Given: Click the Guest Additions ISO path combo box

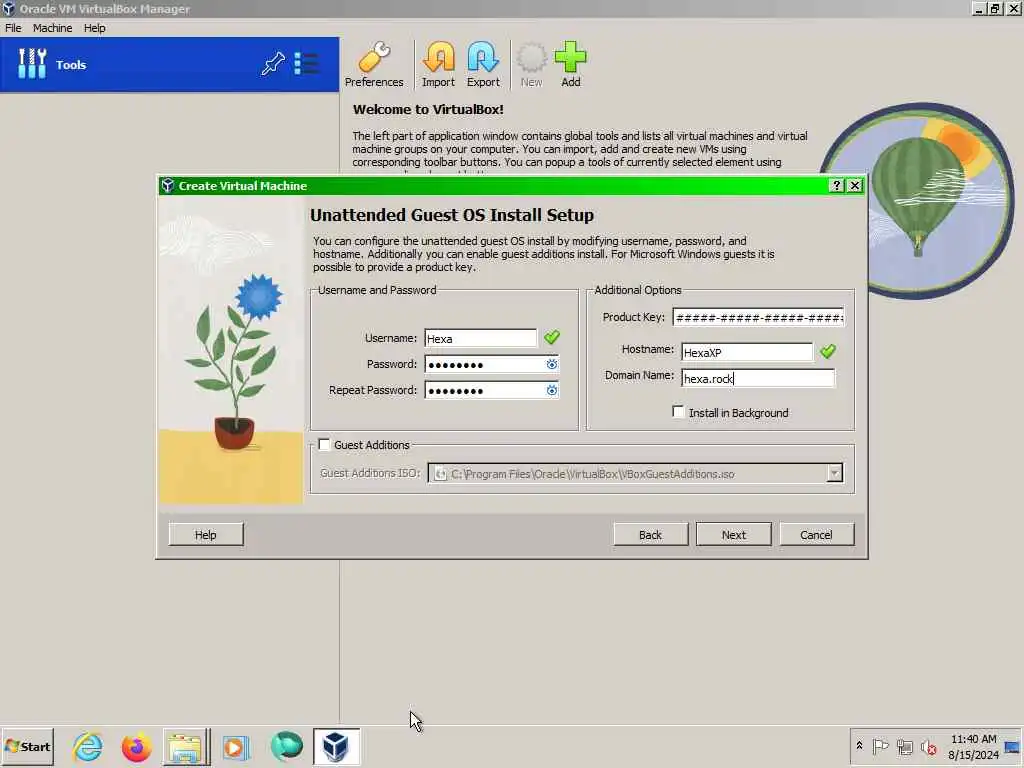Looking at the screenshot, I should tap(635, 473).
